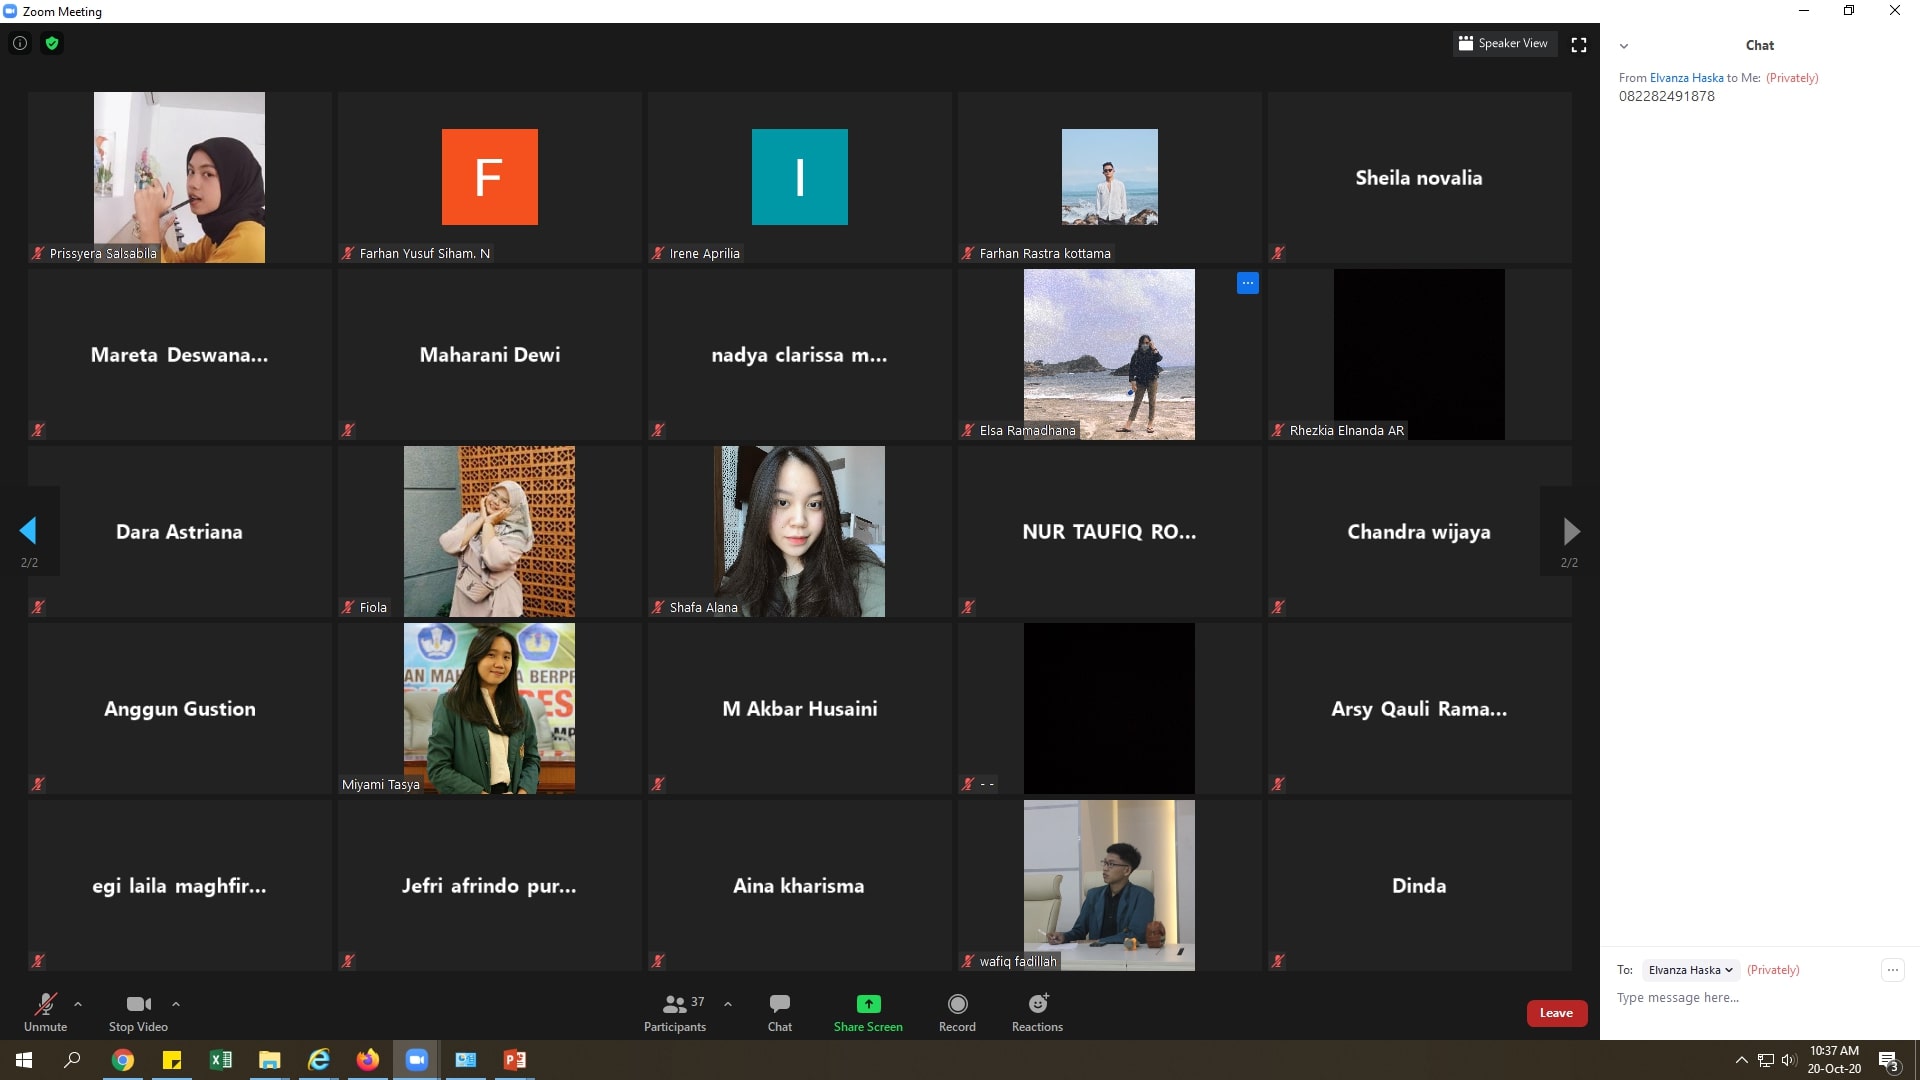The image size is (1920, 1080).
Task: Click the red Leave button
Action: click(1556, 1013)
